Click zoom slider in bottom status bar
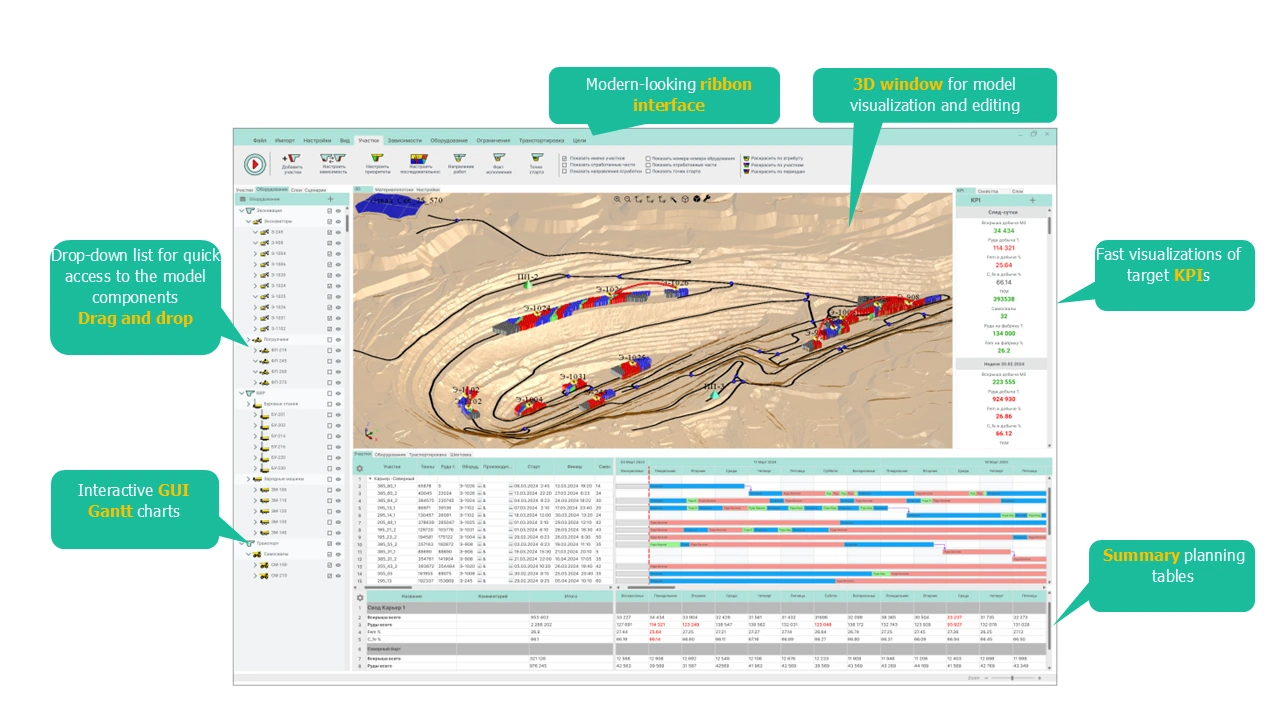This screenshot has height=720, width=1280. 1012,678
